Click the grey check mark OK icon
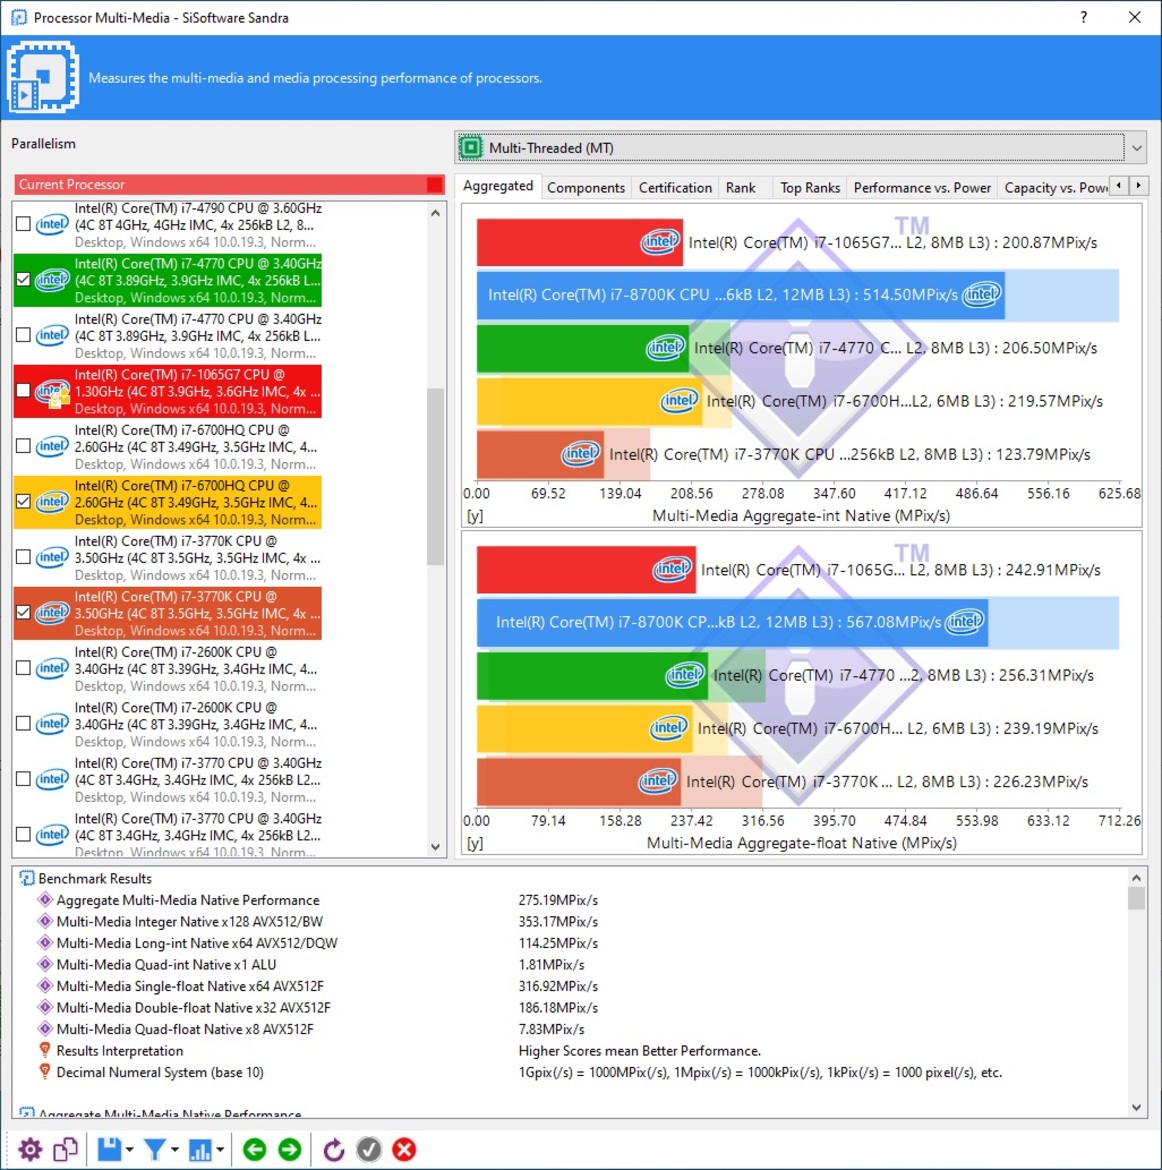This screenshot has height=1170, width=1162. [x=369, y=1149]
